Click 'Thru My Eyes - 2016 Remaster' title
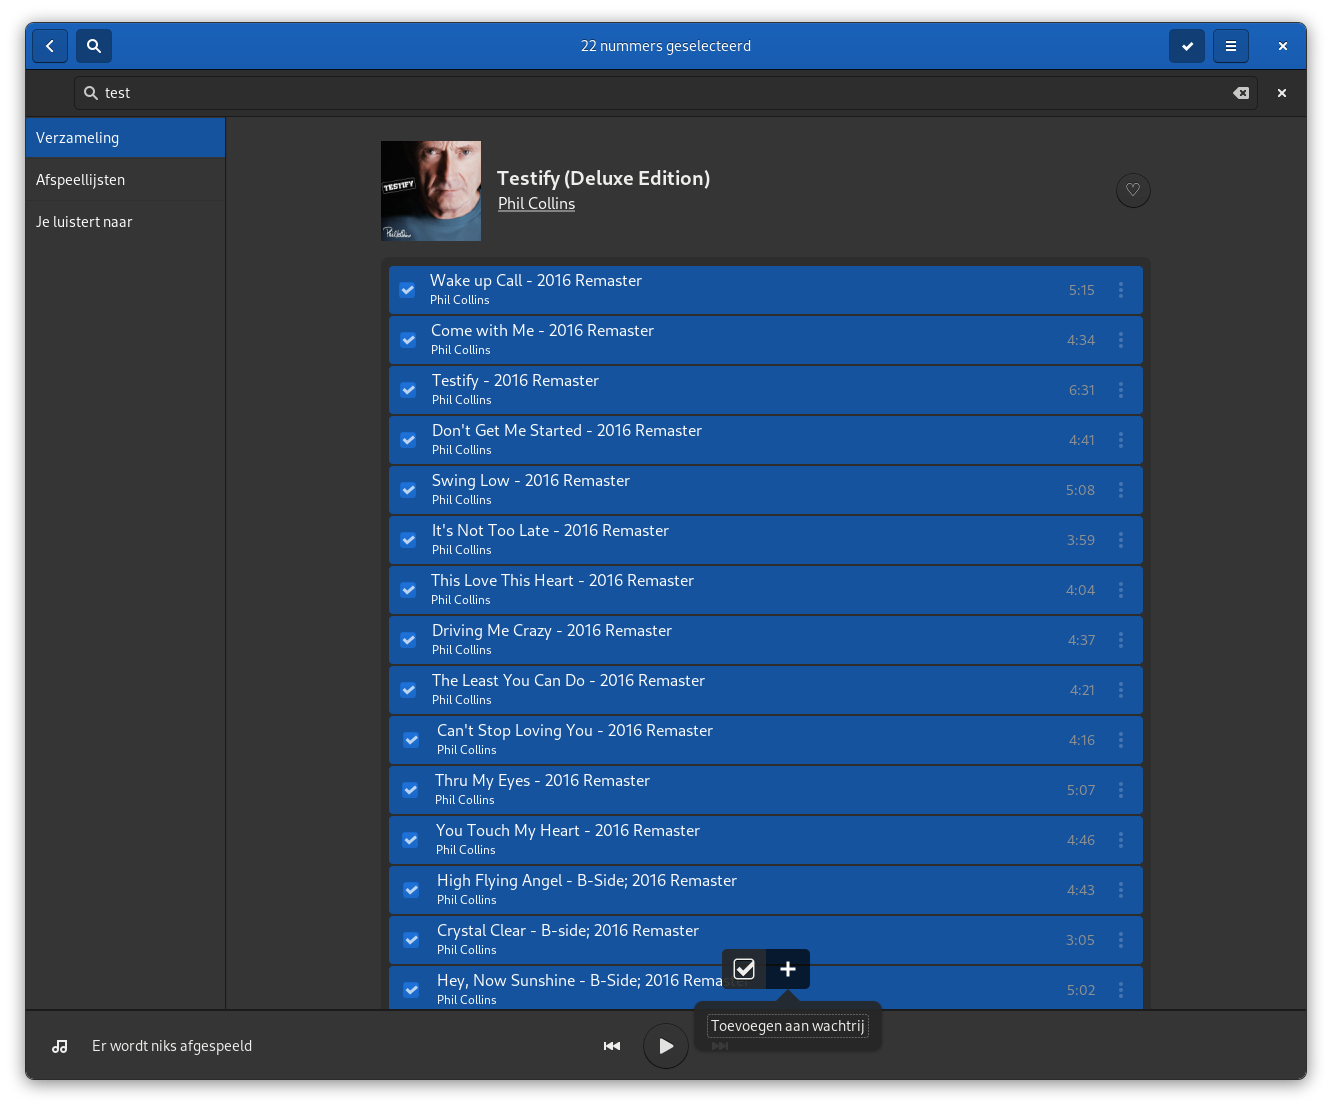This screenshot has height=1108, width=1332. click(x=542, y=781)
